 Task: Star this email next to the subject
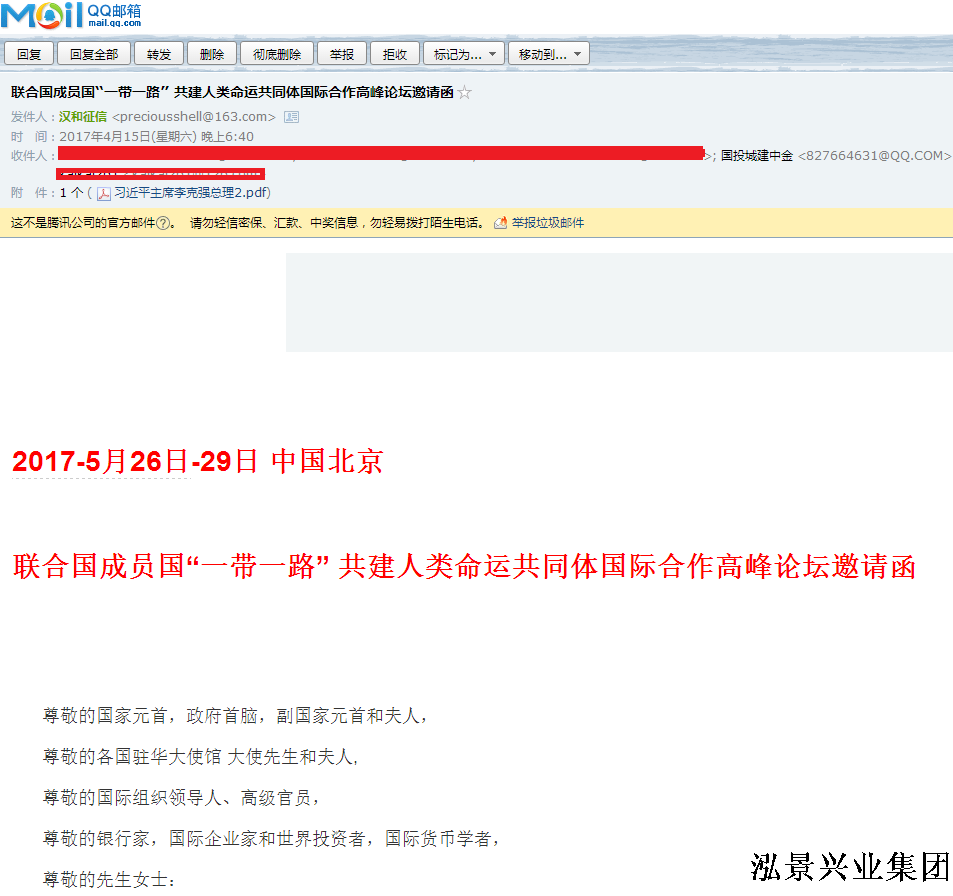coord(464,93)
